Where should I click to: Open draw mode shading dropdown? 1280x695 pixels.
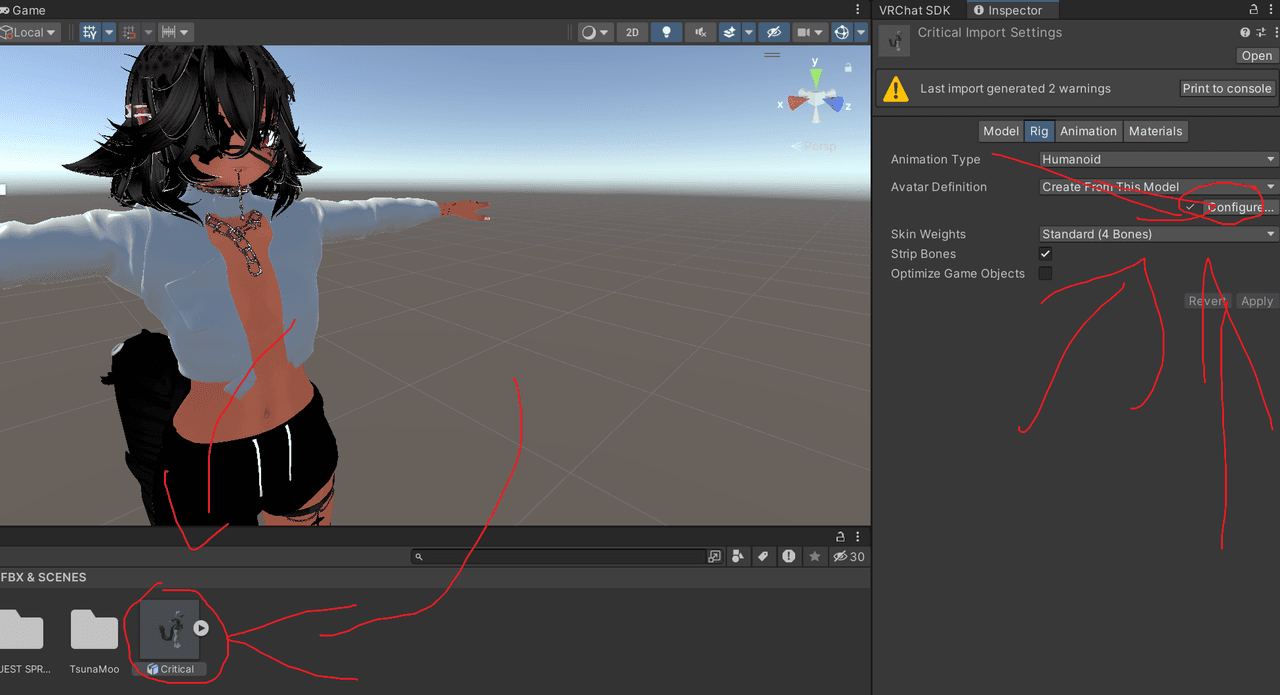[595, 32]
